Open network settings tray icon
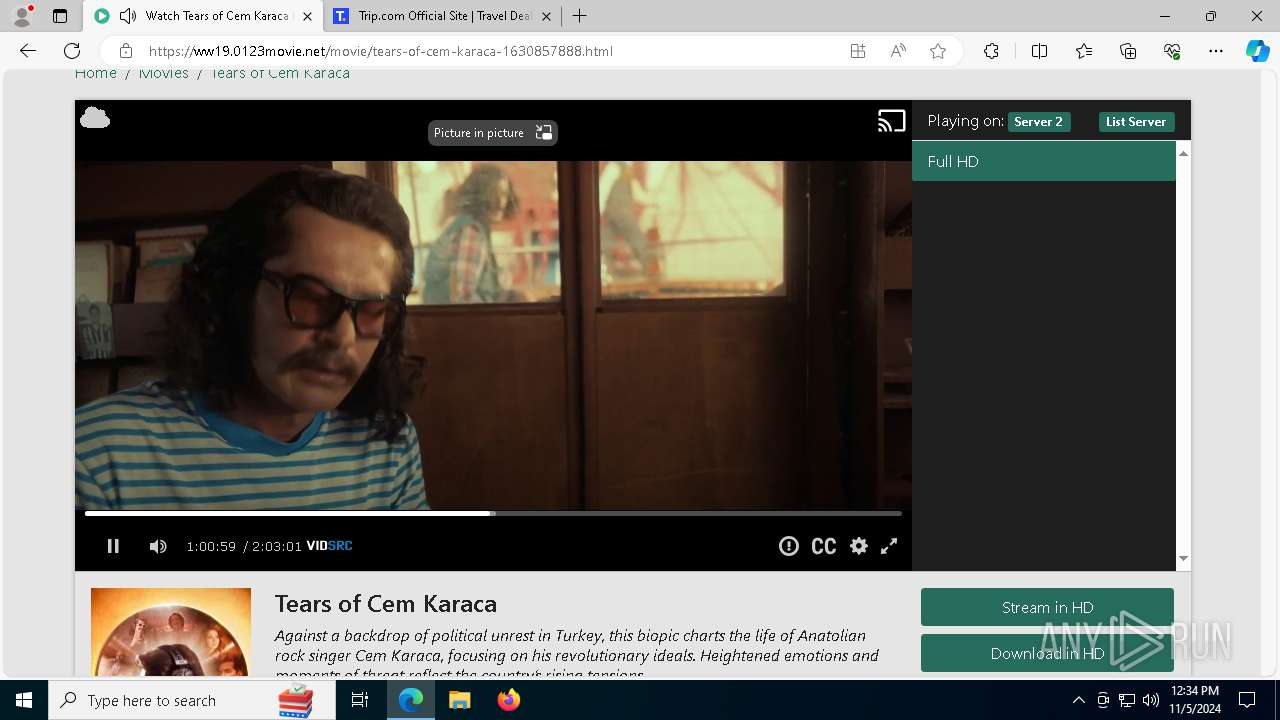1280x720 pixels. pos(1127,700)
